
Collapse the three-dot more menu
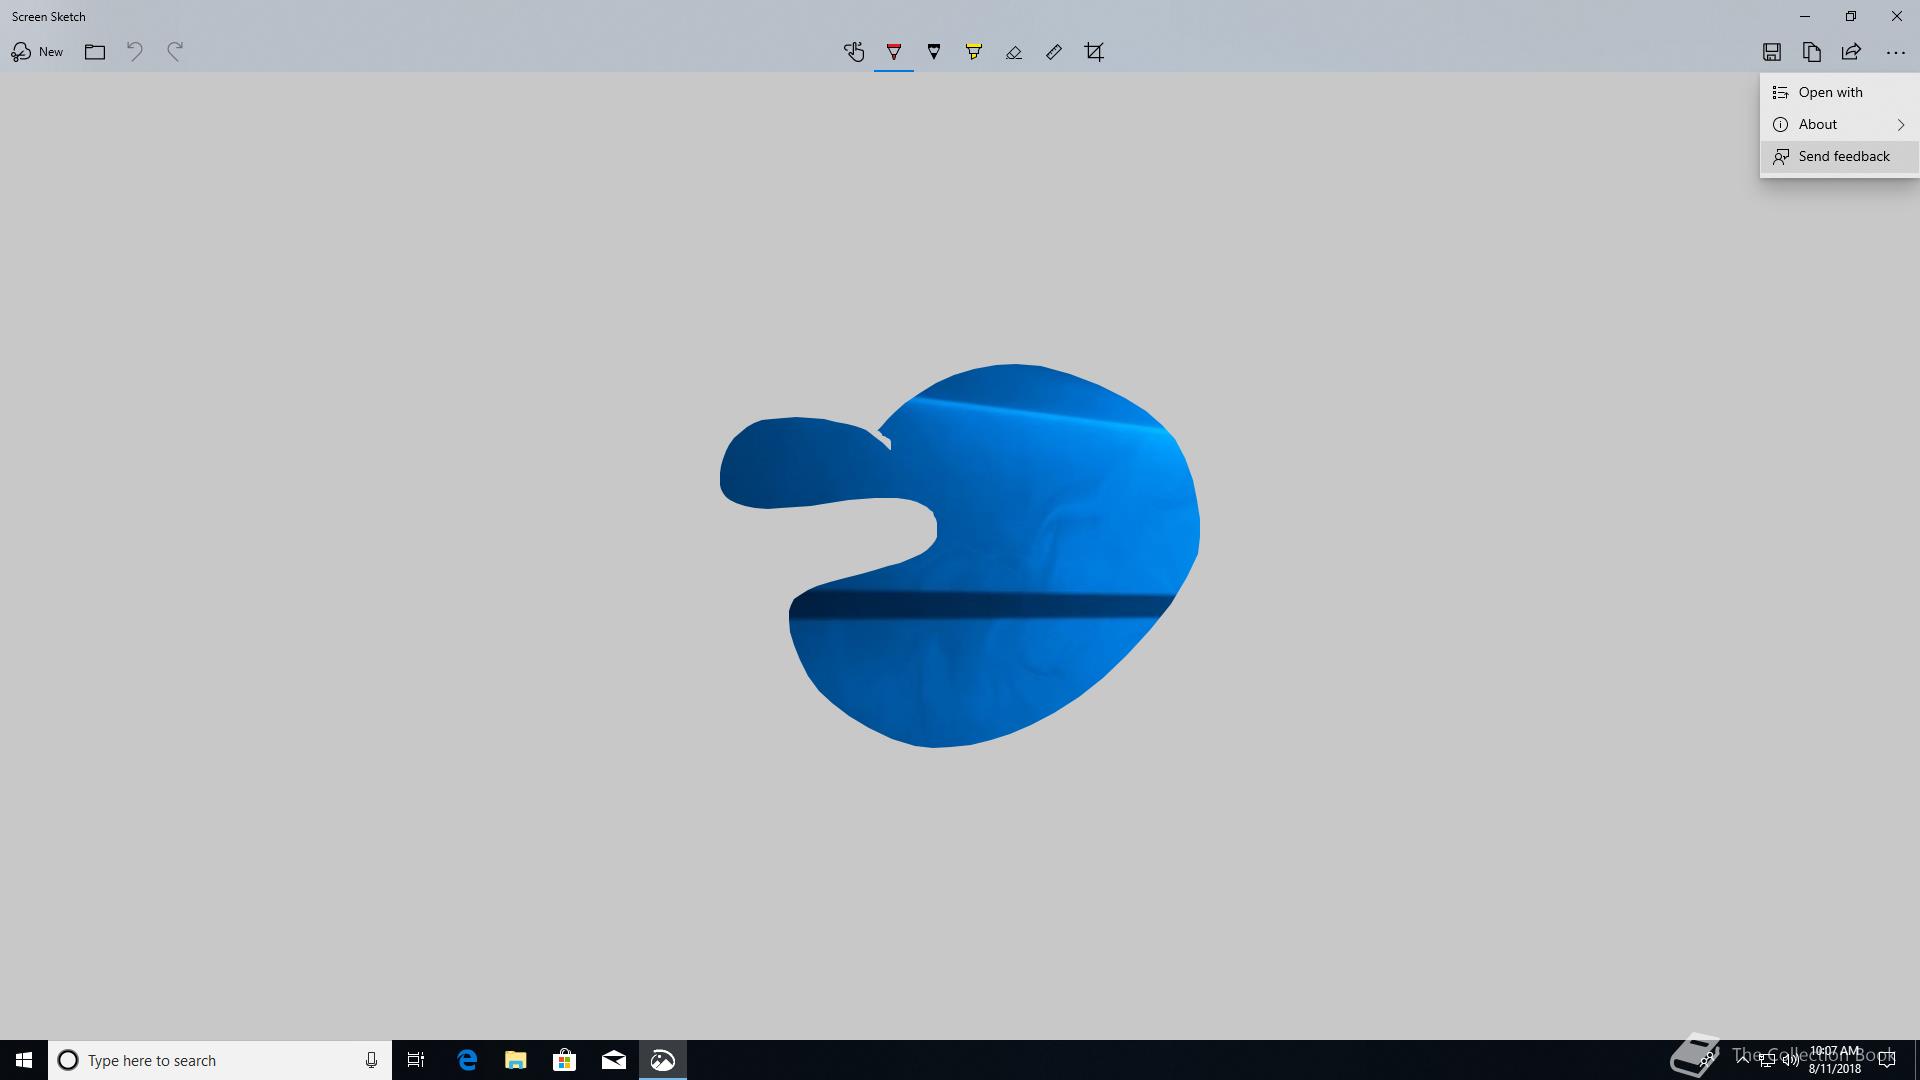click(1895, 52)
